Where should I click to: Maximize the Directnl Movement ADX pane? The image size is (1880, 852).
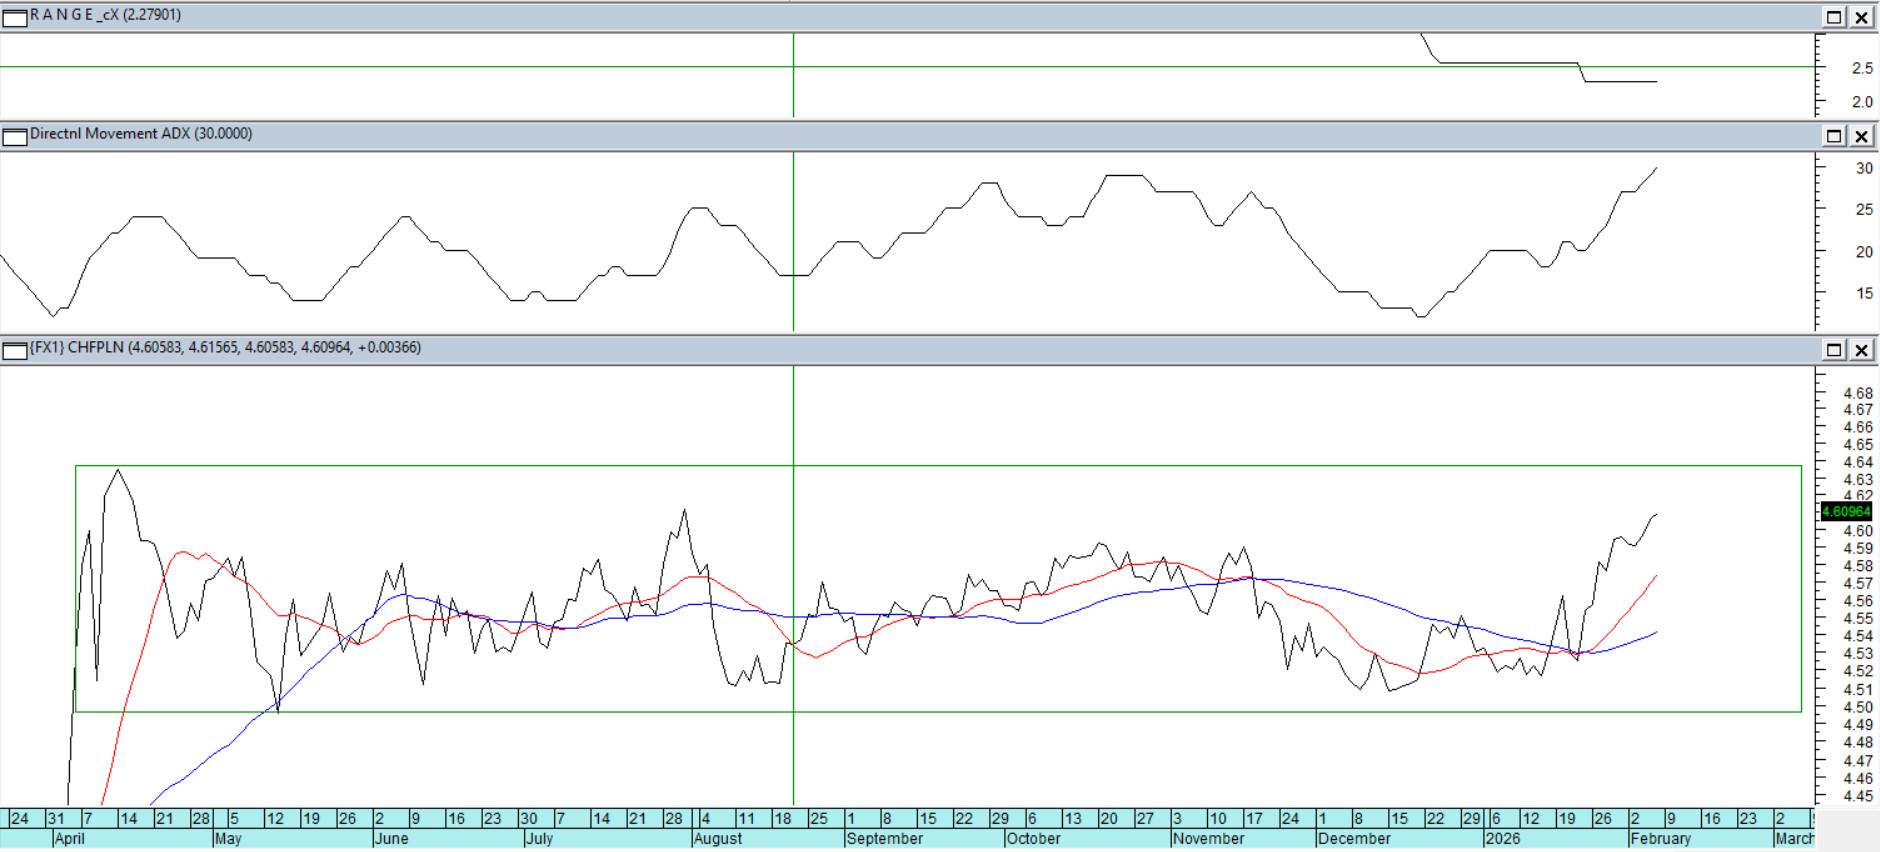coord(1834,136)
